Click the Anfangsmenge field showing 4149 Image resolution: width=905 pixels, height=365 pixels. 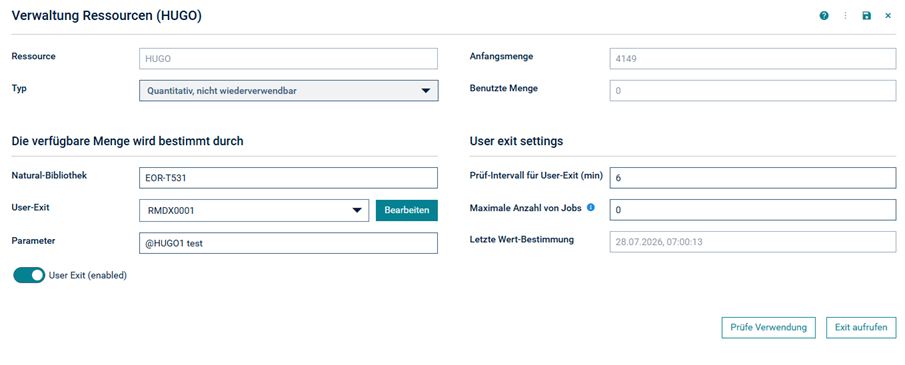pos(753,58)
